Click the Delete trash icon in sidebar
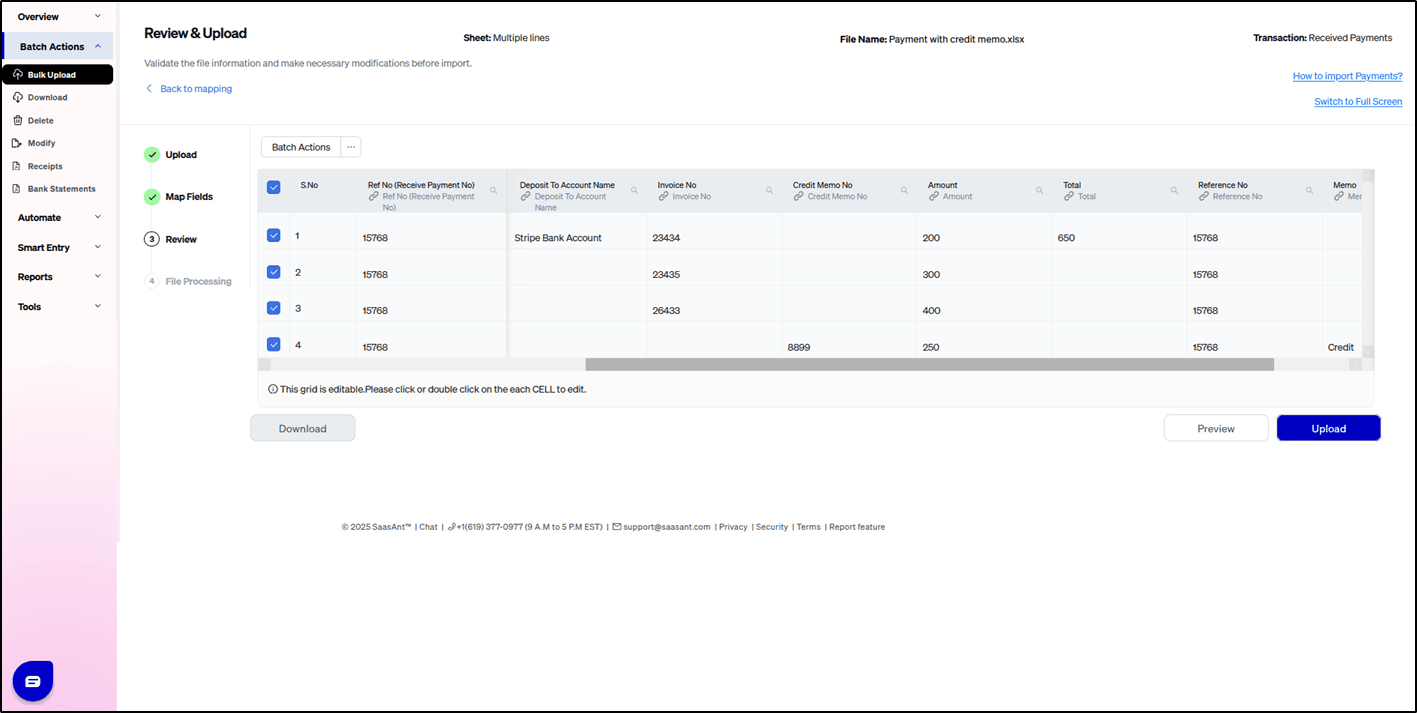Image resolution: width=1417 pixels, height=713 pixels. click(x=17, y=120)
